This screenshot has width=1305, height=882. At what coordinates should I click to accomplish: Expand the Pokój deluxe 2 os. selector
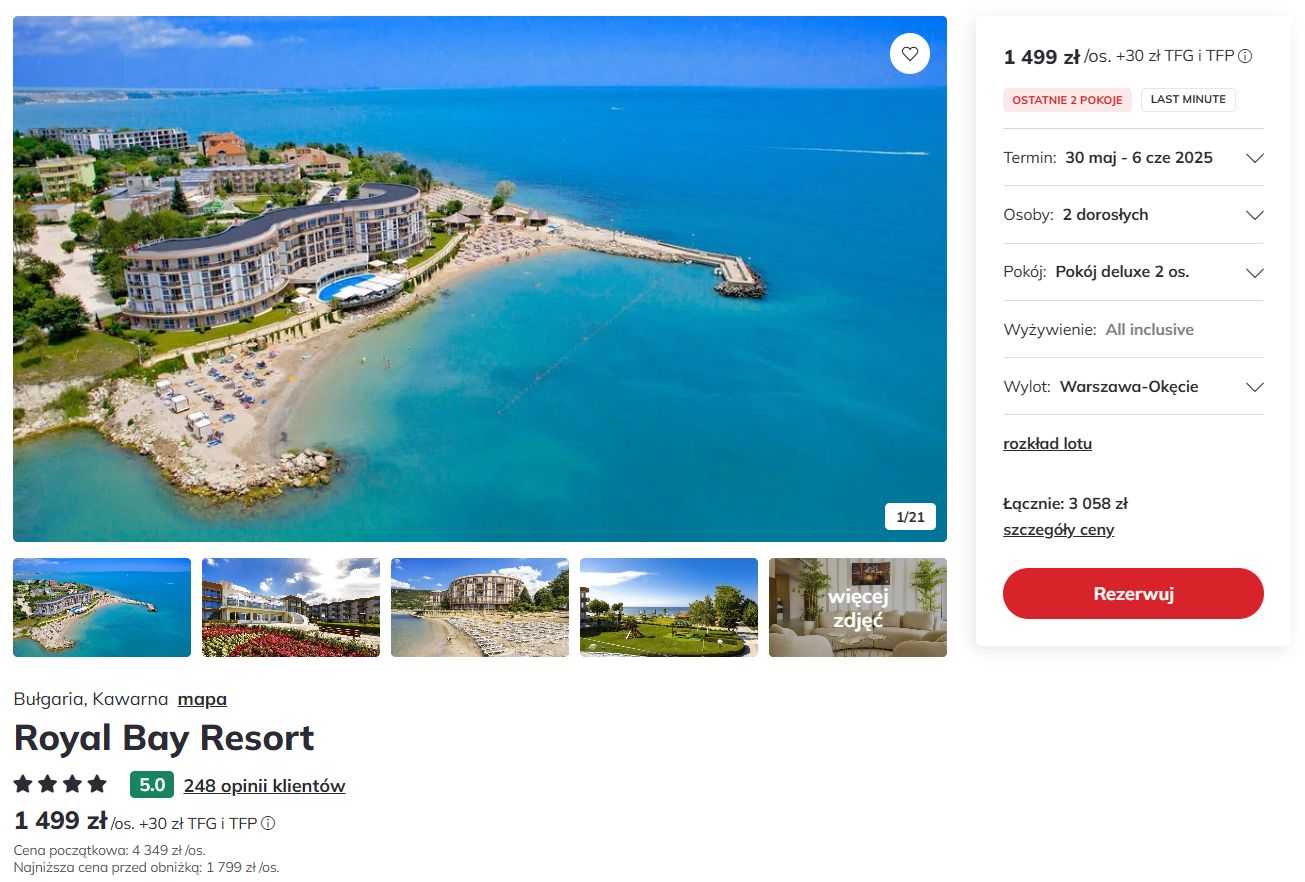[1133, 272]
